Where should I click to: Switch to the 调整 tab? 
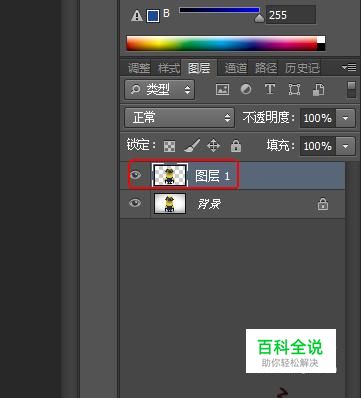139,69
